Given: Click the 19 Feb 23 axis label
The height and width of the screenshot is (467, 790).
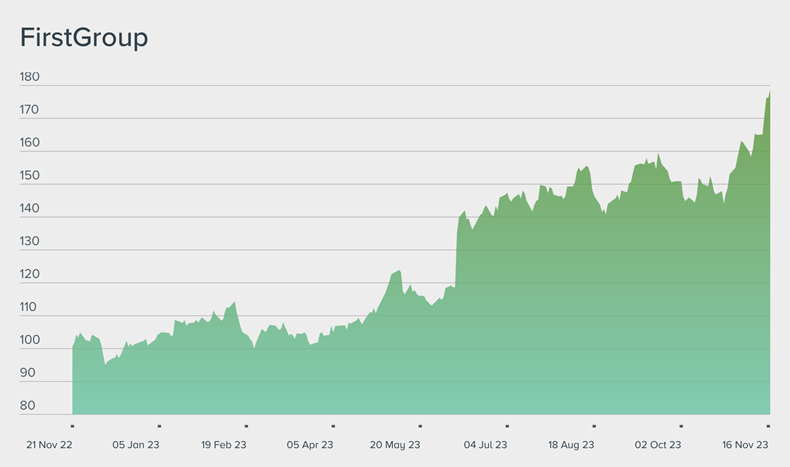Looking at the screenshot, I should (x=224, y=444).
